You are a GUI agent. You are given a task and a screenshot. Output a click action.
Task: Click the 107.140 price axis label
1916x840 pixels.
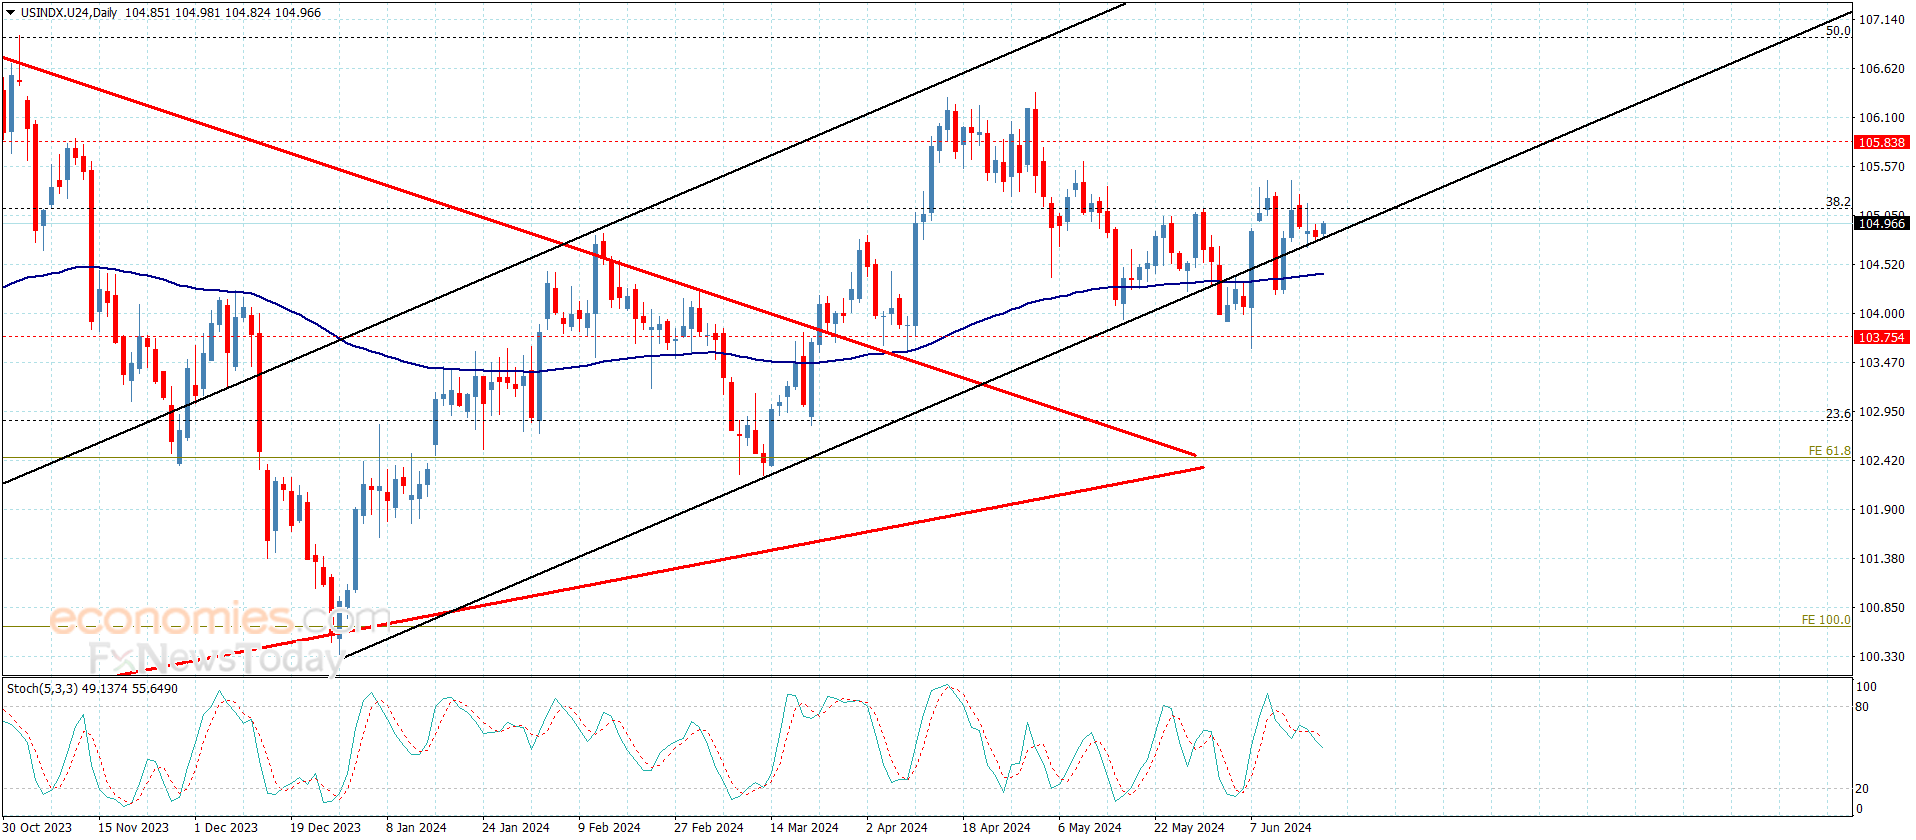coord(1881,20)
